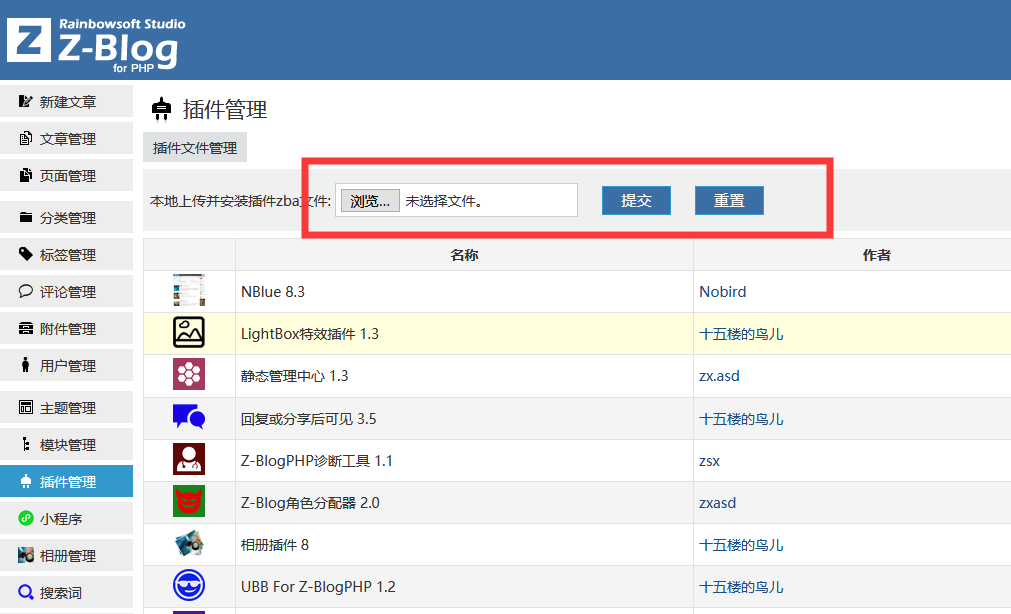1011x614 pixels.
Task: Open author link zx.asd
Action: tap(719, 375)
